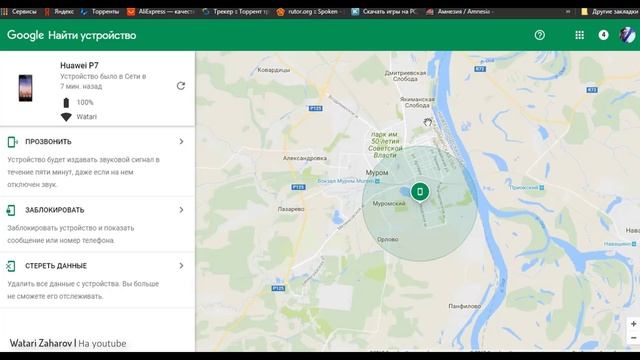Viewport: 640px width, 360px height.
Task: Click the ЗАБЛОКИРОВАТЬ lock device icon
Action: (x=11, y=210)
